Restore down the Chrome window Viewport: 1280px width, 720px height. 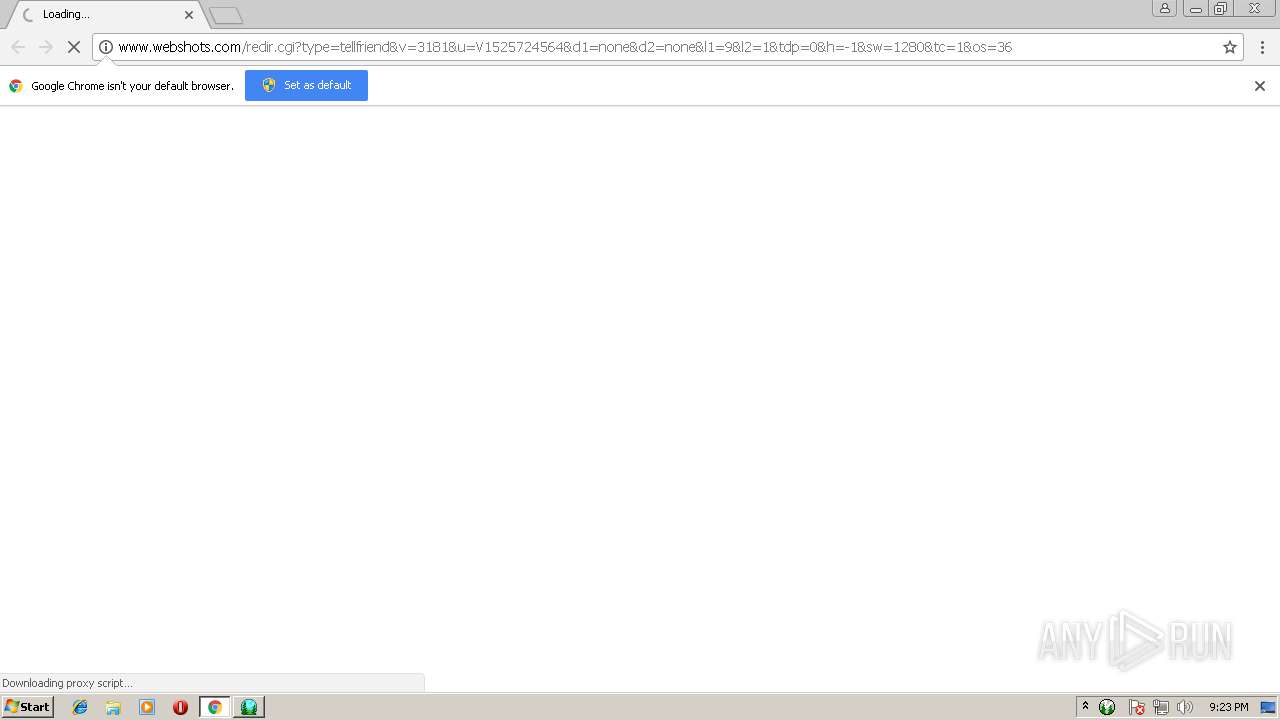[x=1221, y=8]
